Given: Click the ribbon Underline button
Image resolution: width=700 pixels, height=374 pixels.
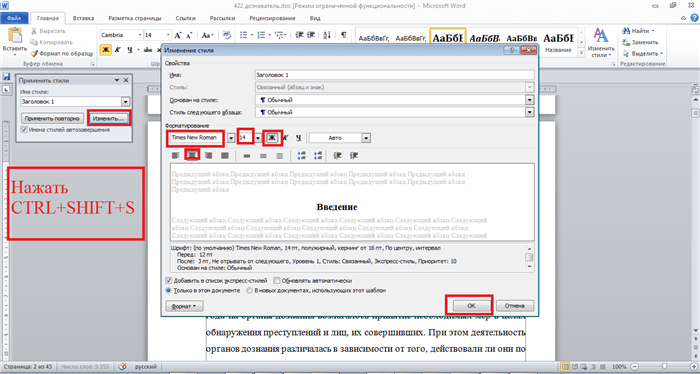Looking at the screenshot, I should 129,50.
